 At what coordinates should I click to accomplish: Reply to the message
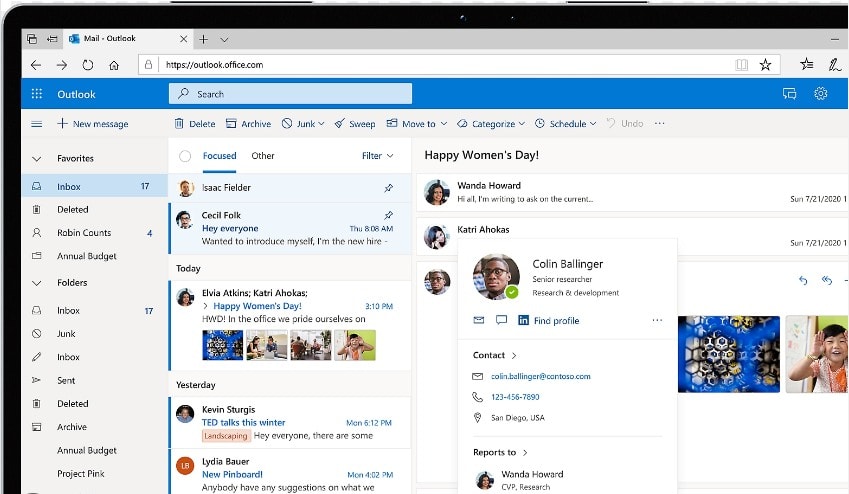click(803, 280)
